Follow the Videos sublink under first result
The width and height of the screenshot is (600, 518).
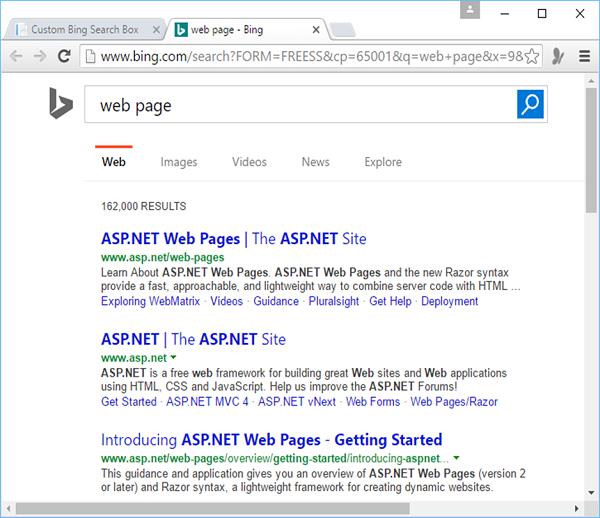click(x=227, y=301)
